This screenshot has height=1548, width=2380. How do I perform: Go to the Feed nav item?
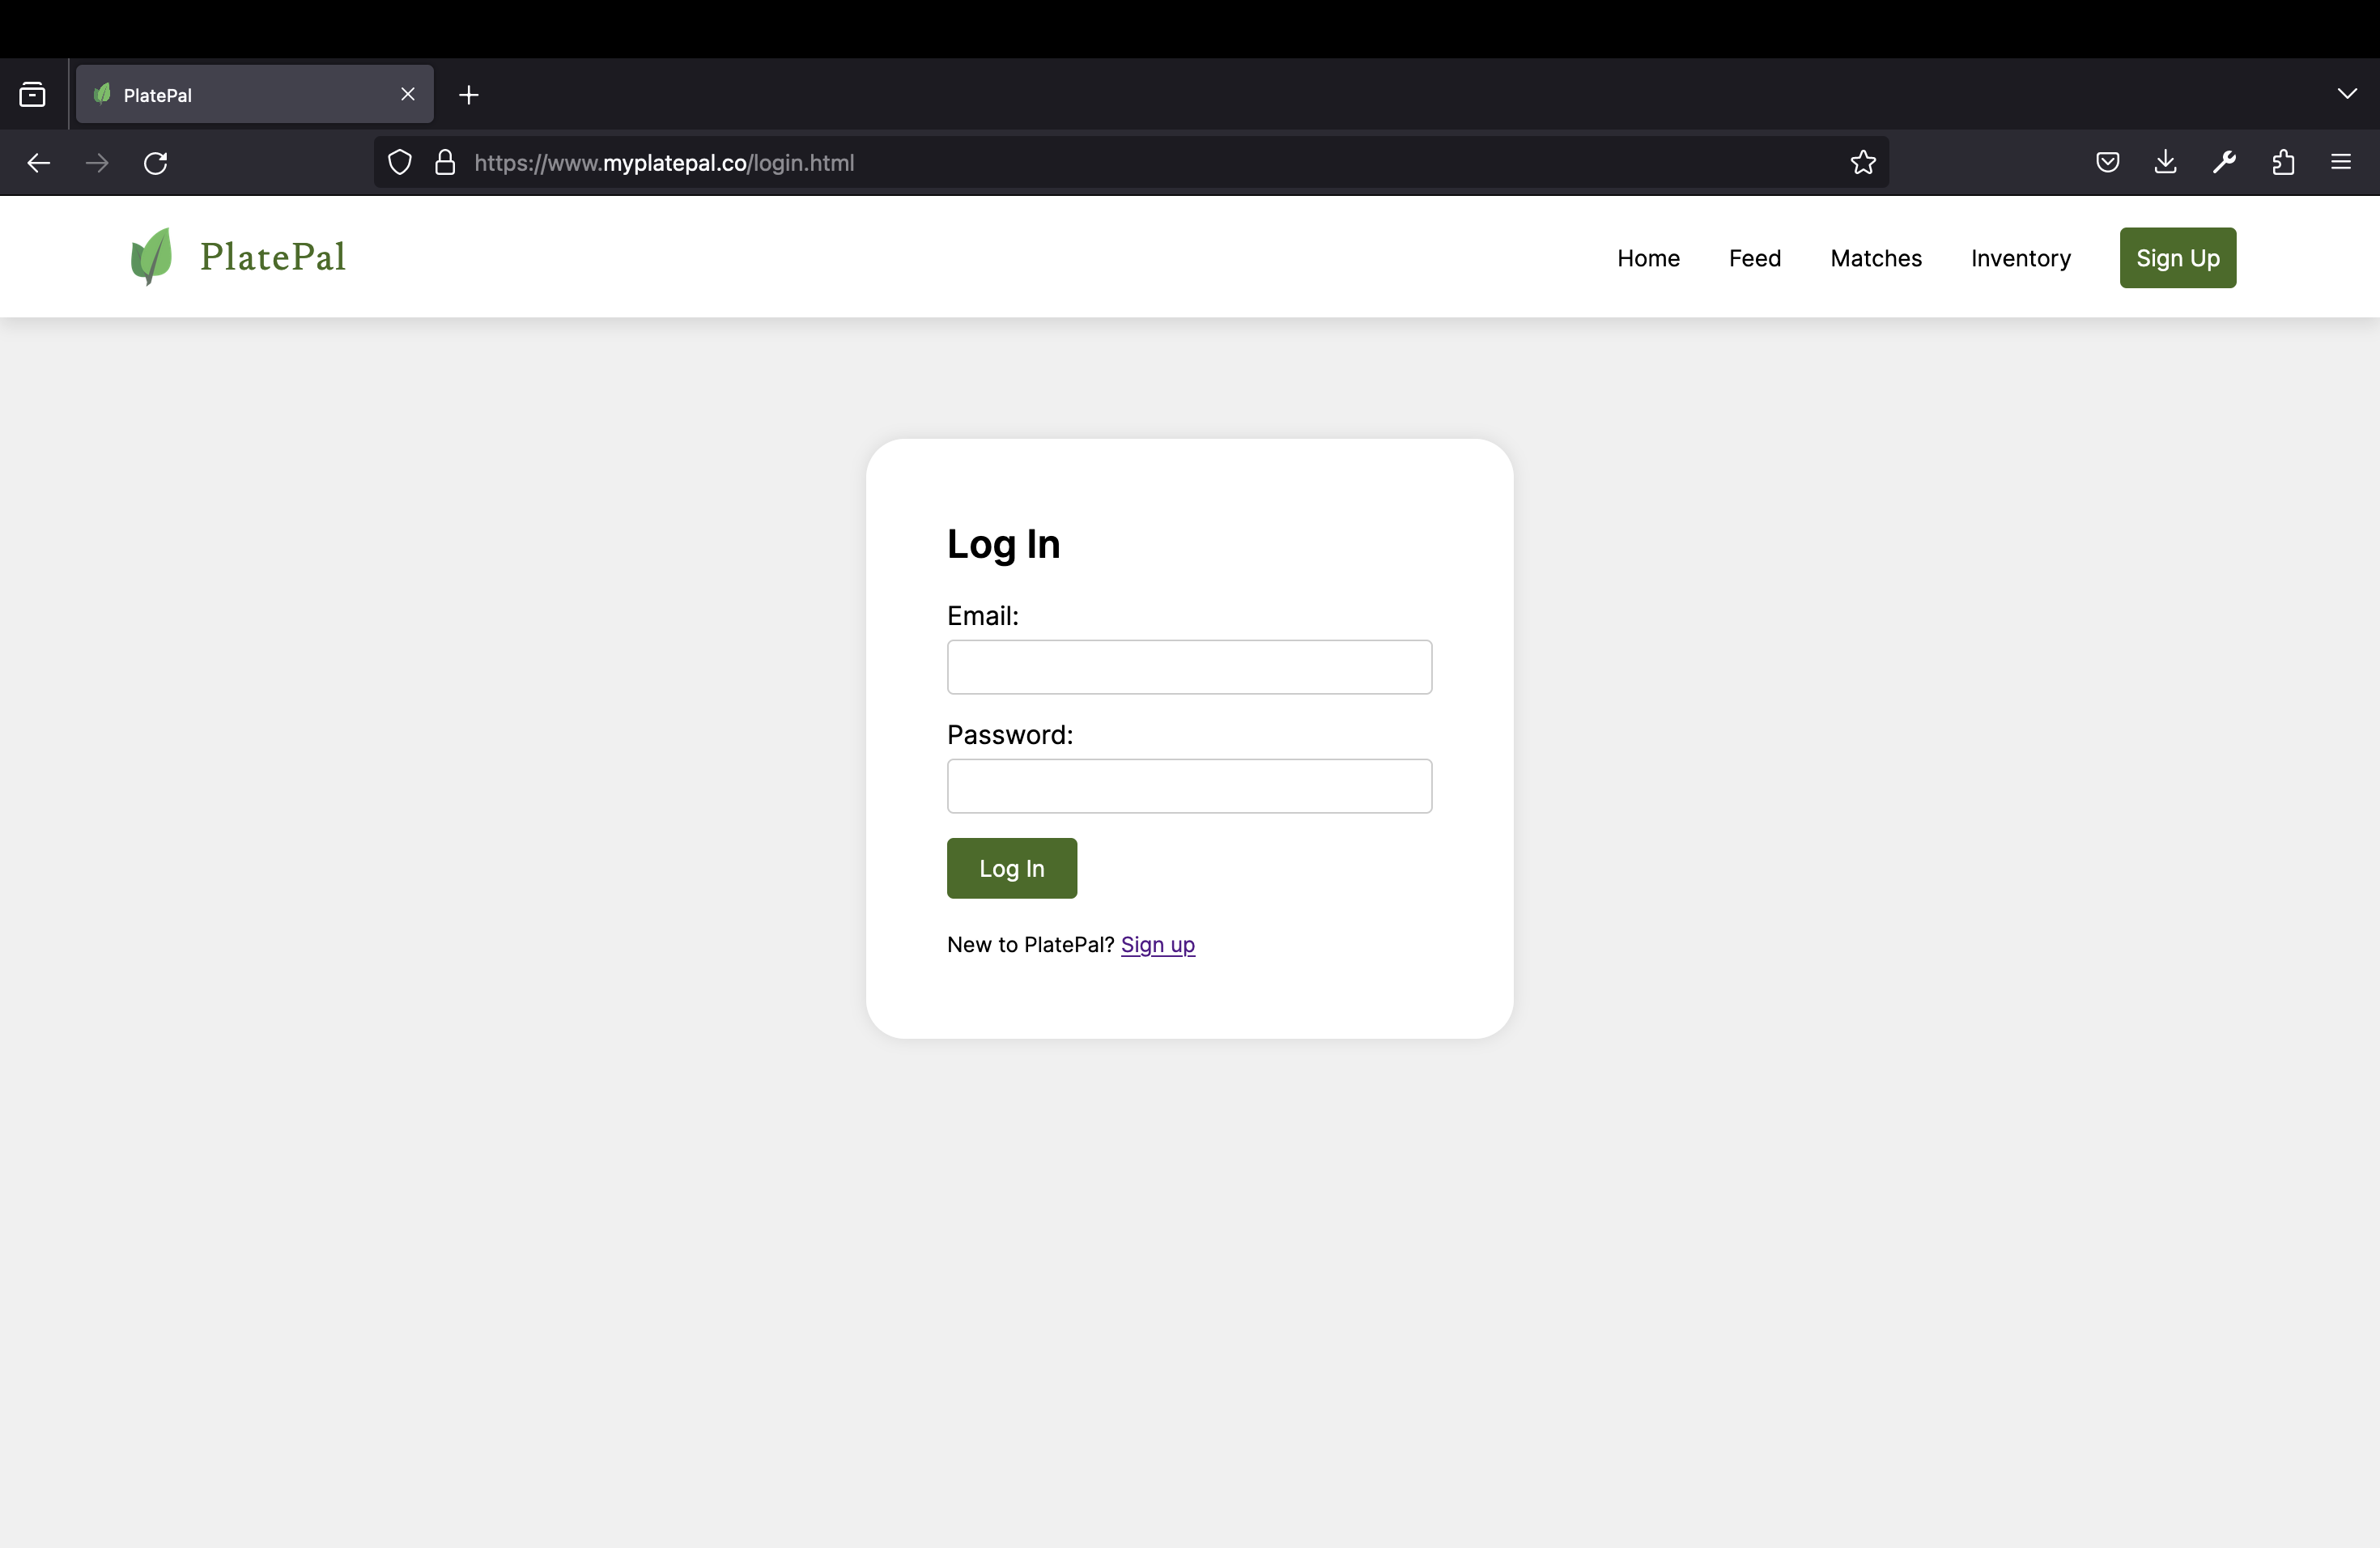click(x=1754, y=258)
